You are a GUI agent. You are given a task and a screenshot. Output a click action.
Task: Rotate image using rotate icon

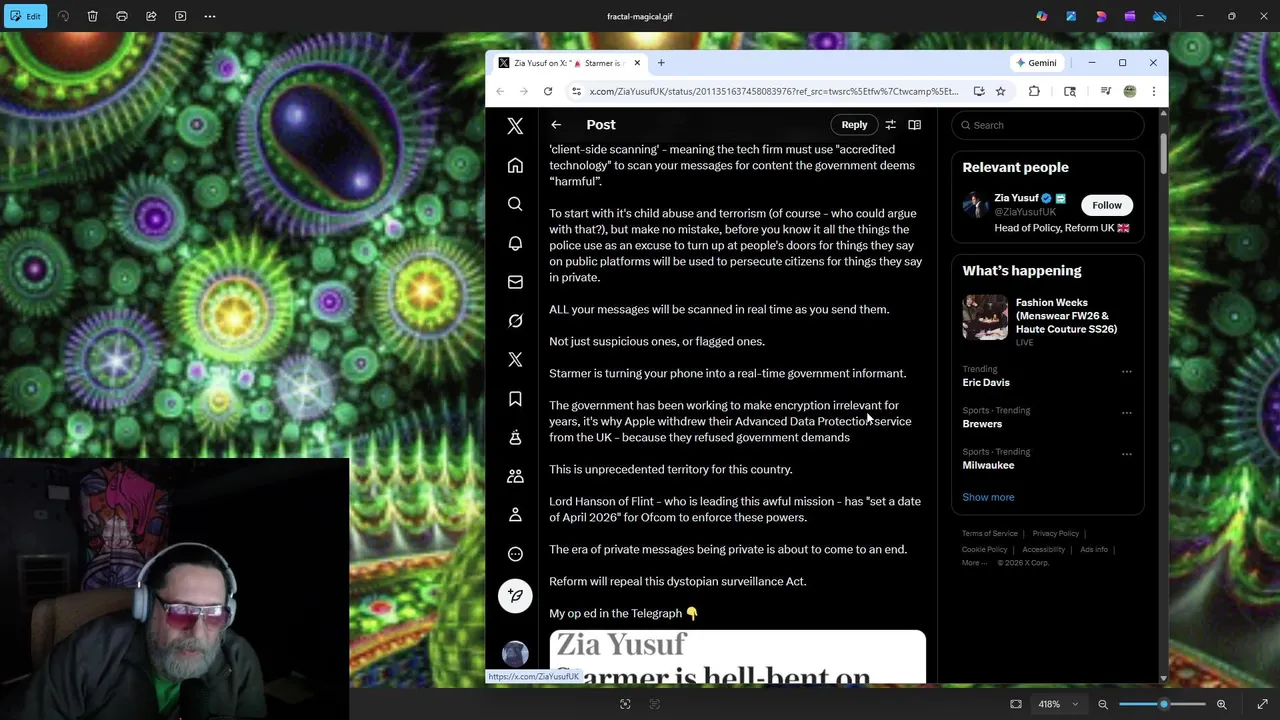[63, 16]
